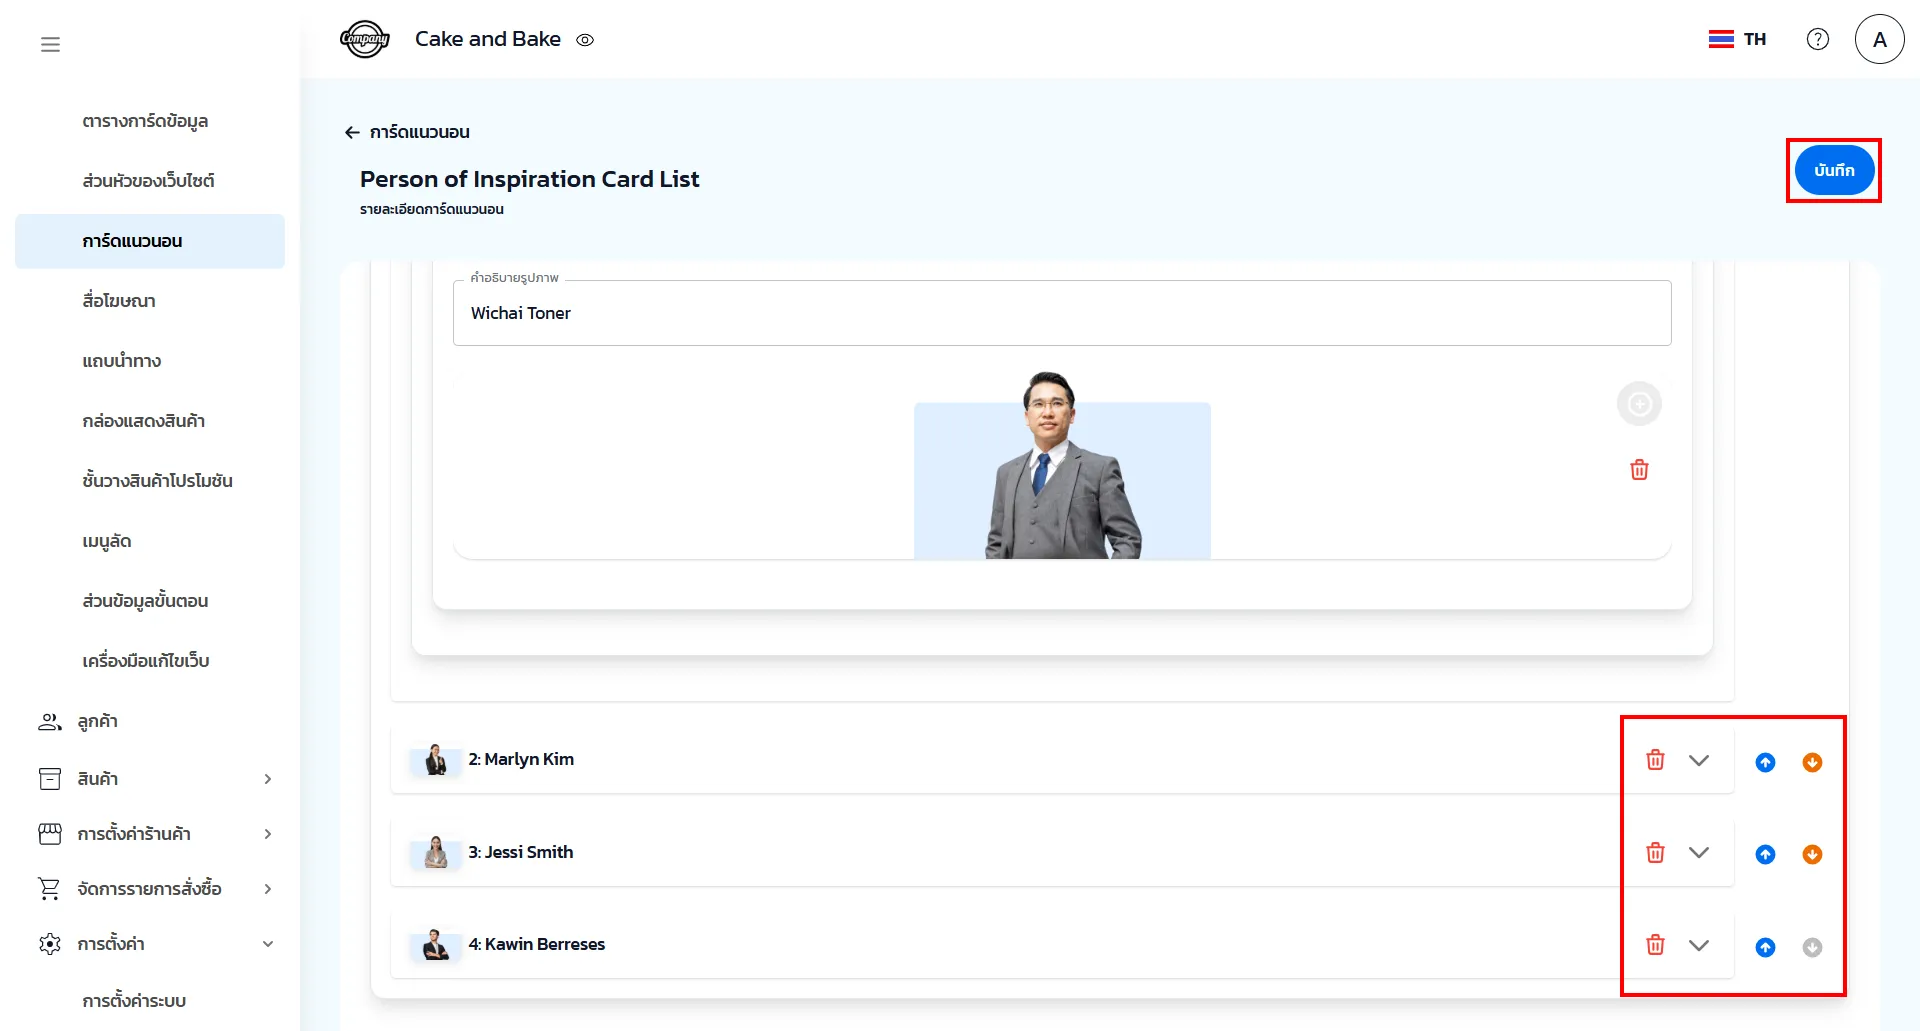The width and height of the screenshot is (1920, 1031).
Task: Expand the Jessi Smith card details
Action: click(x=1698, y=853)
